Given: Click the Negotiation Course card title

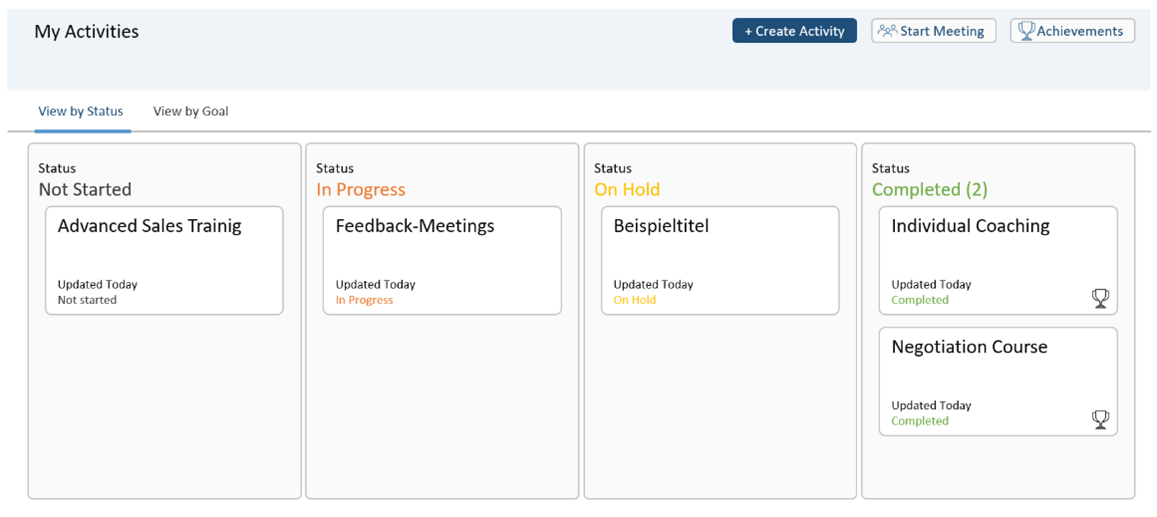Looking at the screenshot, I should (969, 347).
